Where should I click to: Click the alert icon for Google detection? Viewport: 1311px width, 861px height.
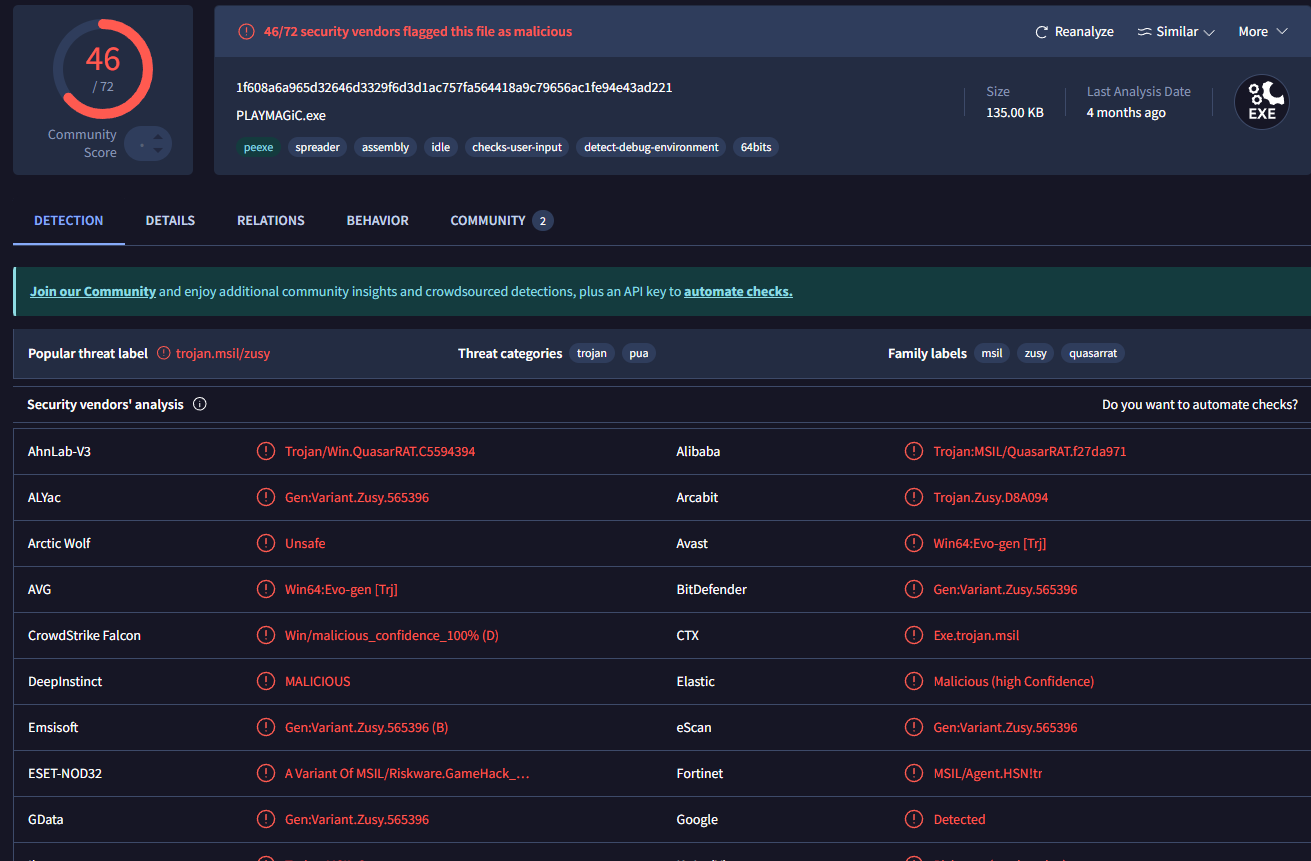point(914,819)
